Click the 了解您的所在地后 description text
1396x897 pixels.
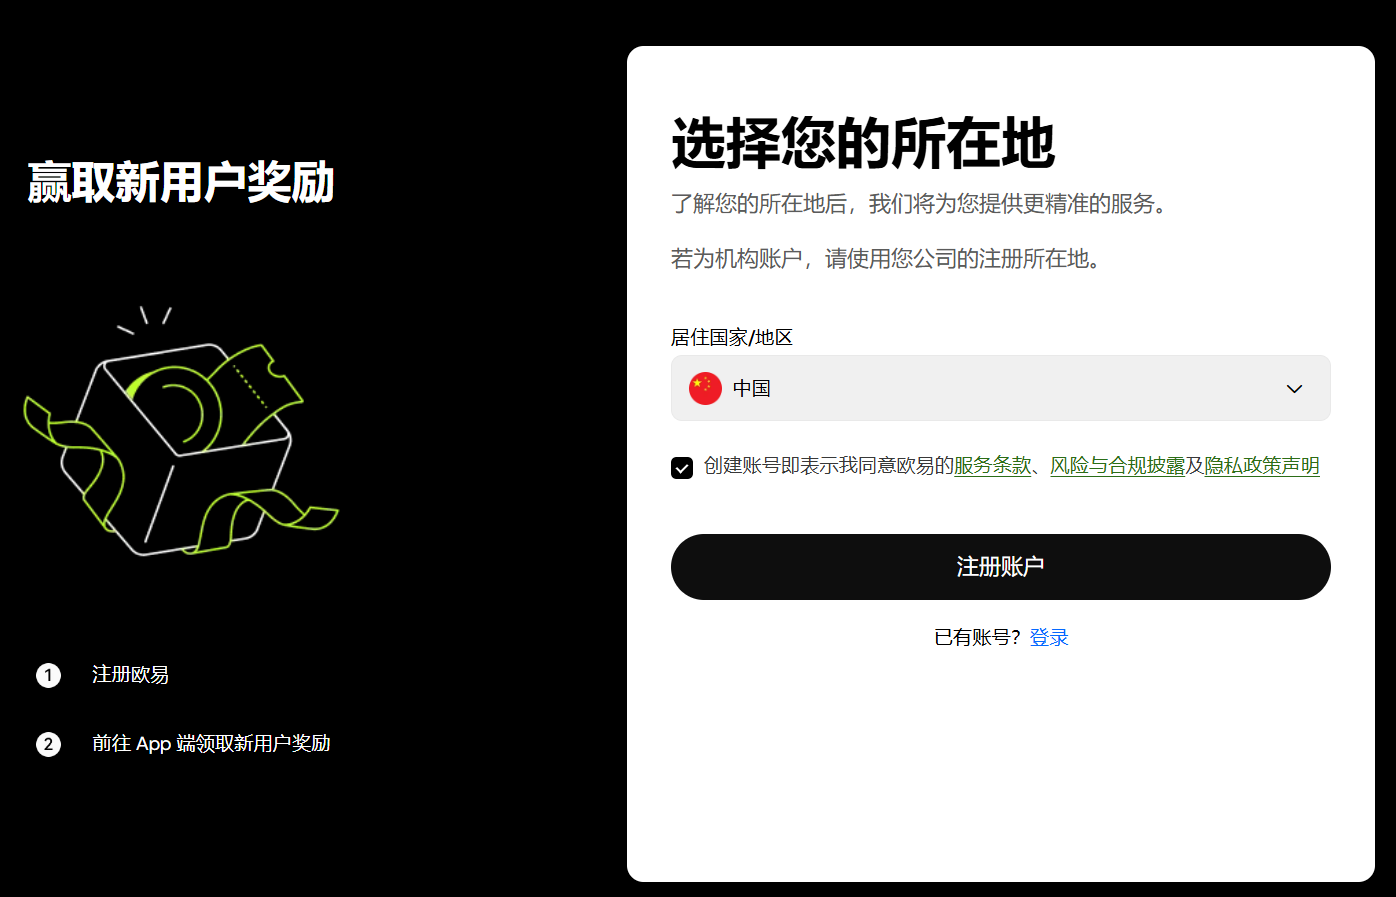tap(920, 204)
